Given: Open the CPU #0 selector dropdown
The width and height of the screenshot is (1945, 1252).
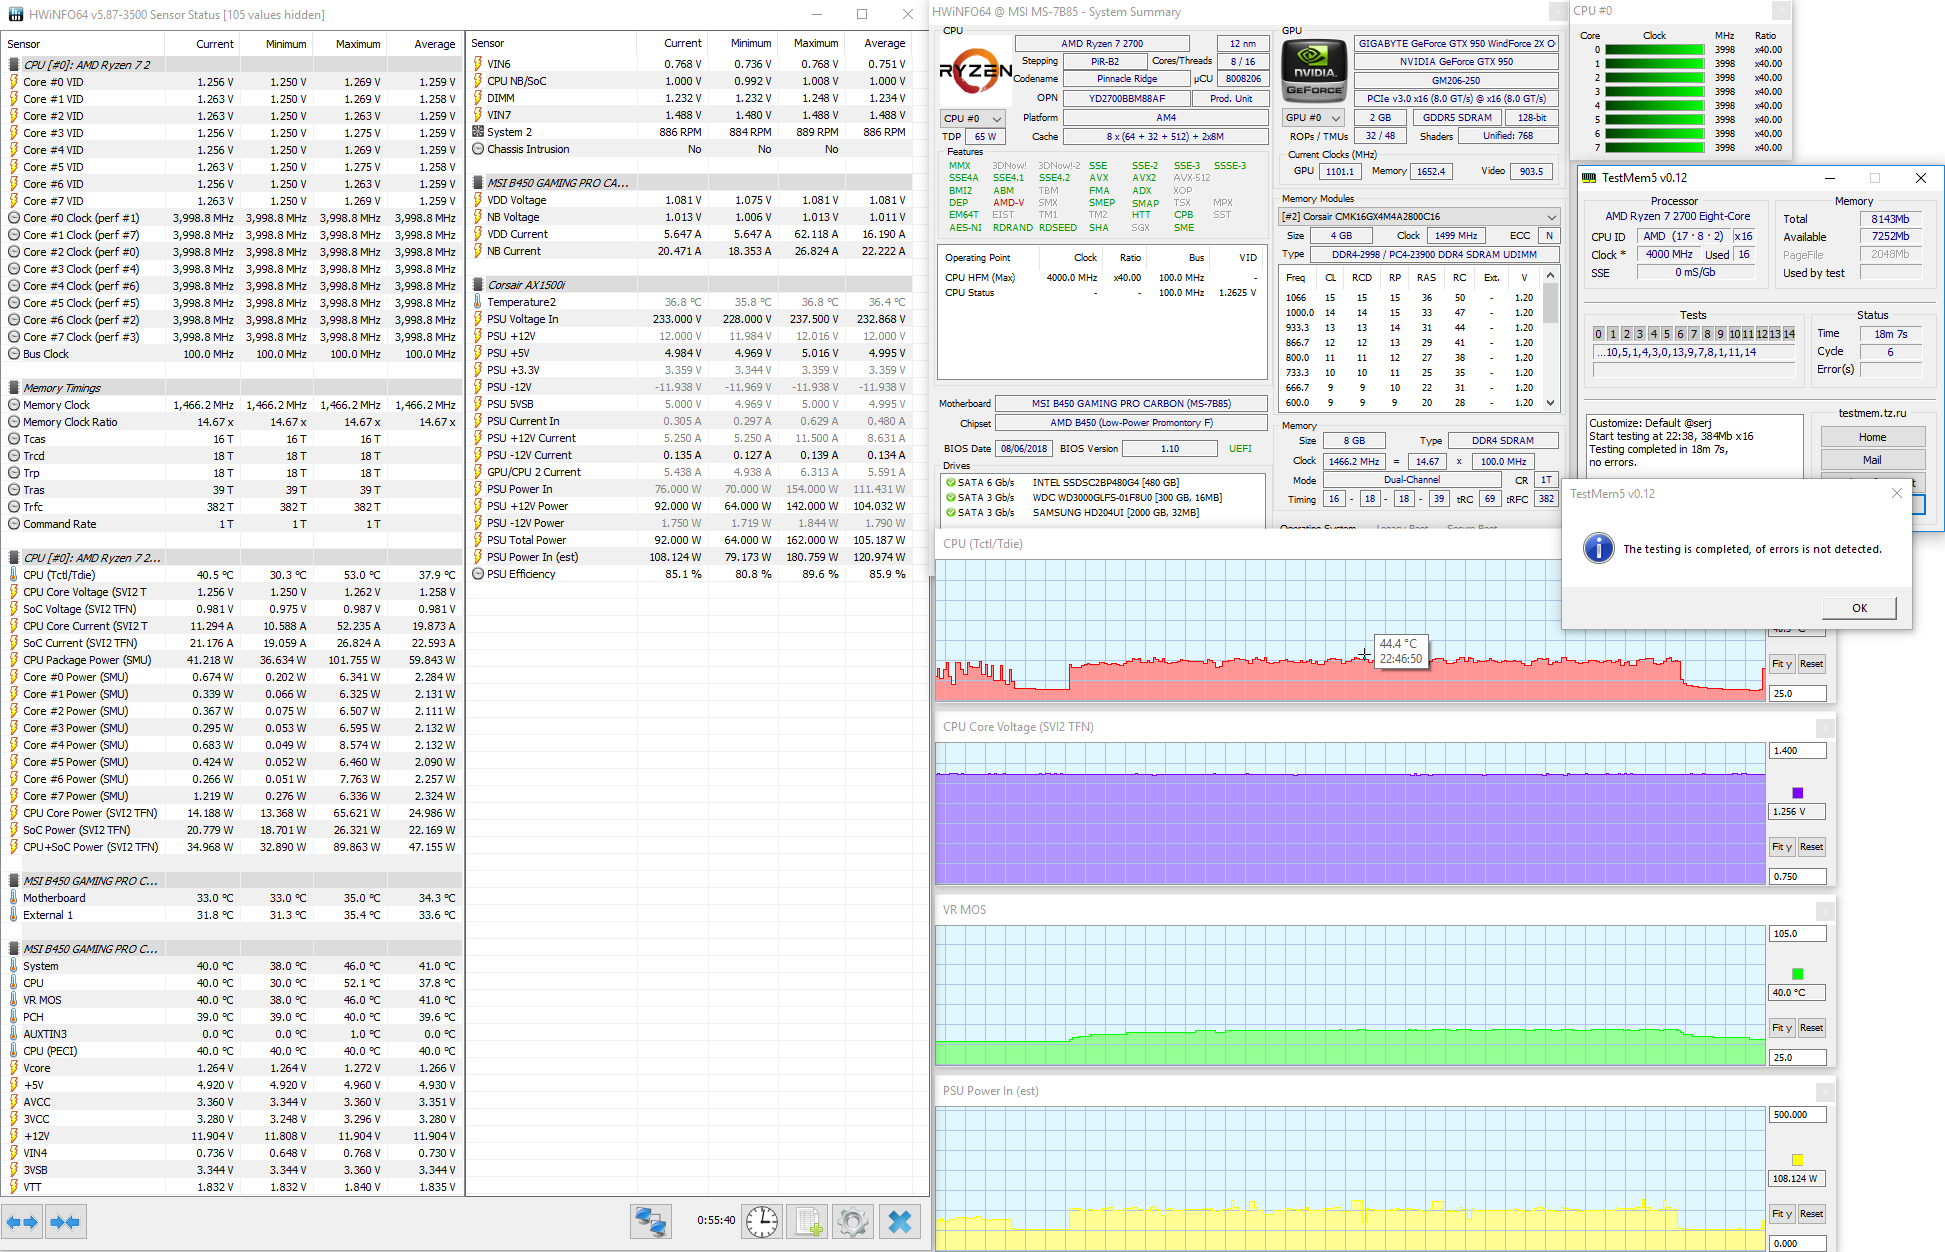Looking at the screenshot, I should click(x=973, y=118).
